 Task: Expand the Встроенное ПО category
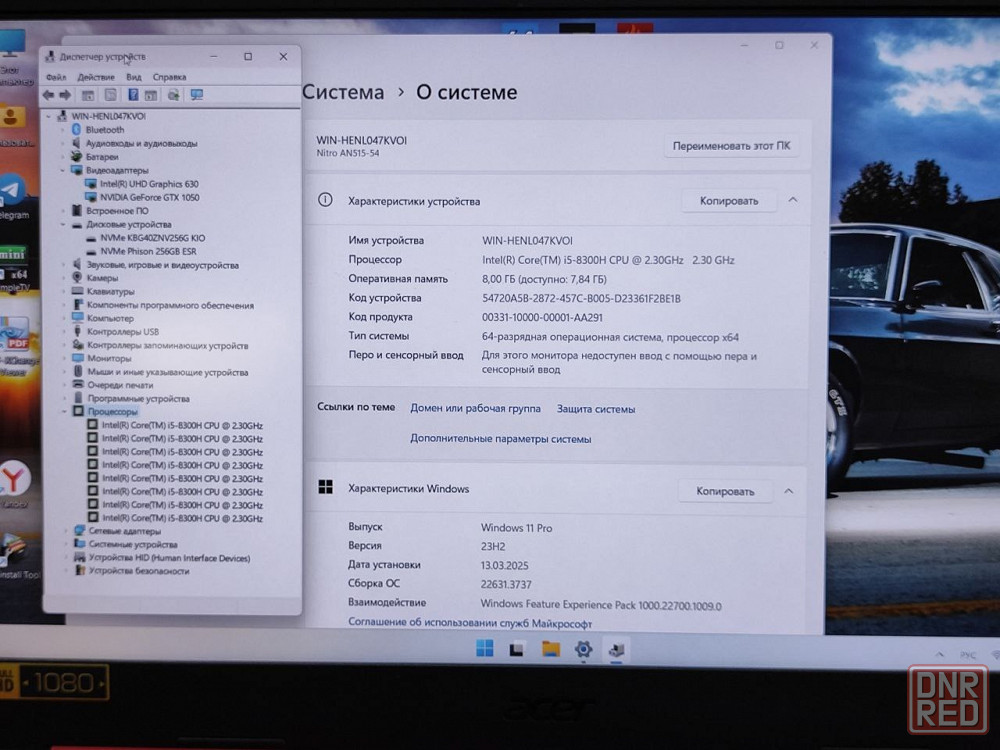[x=63, y=210]
